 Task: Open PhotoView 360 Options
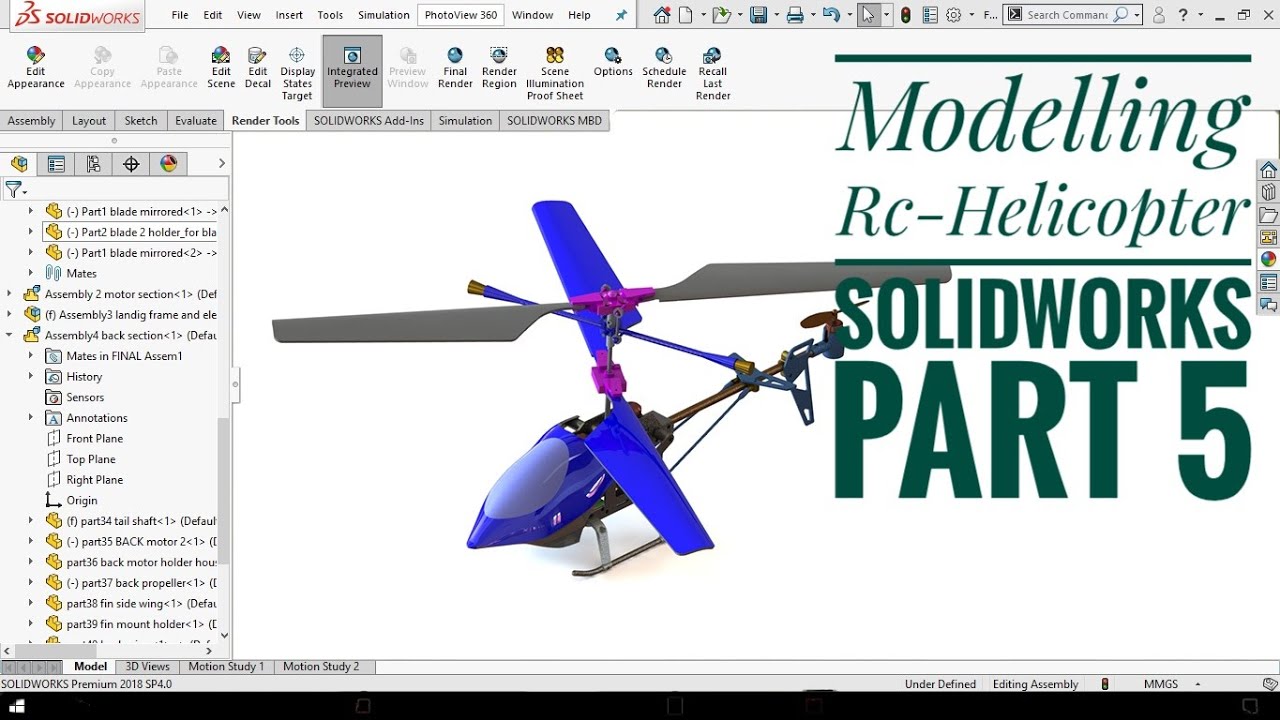pyautogui.click(x=613, y=63)
